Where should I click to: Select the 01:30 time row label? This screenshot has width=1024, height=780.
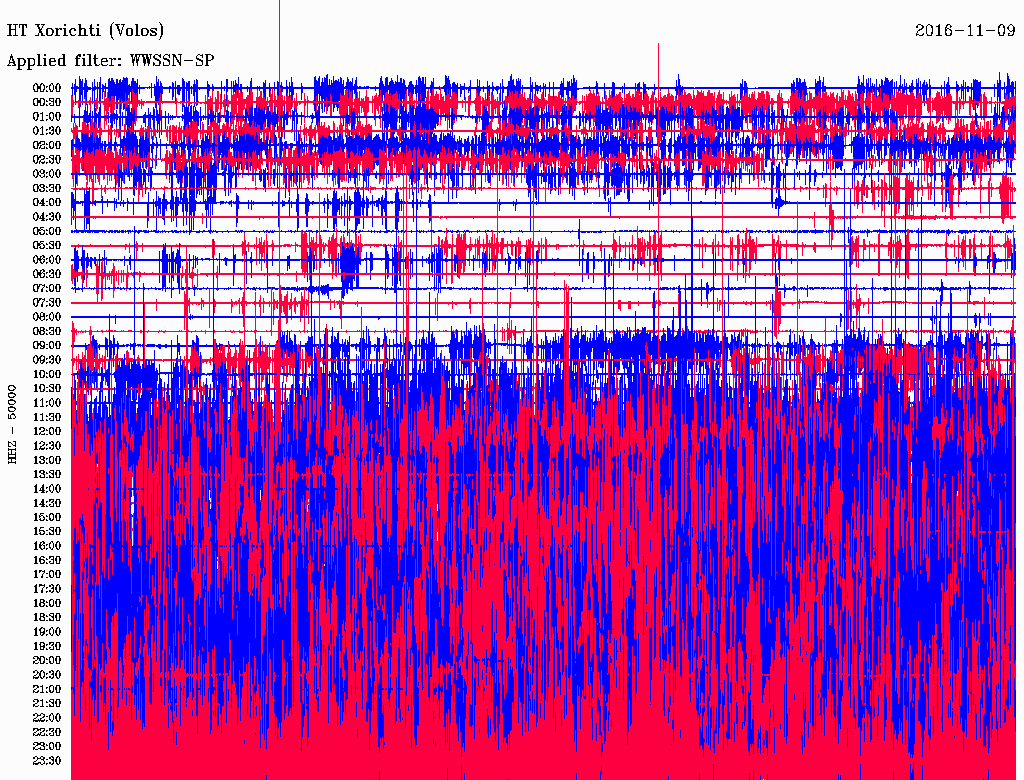click(x=47, y=131)
